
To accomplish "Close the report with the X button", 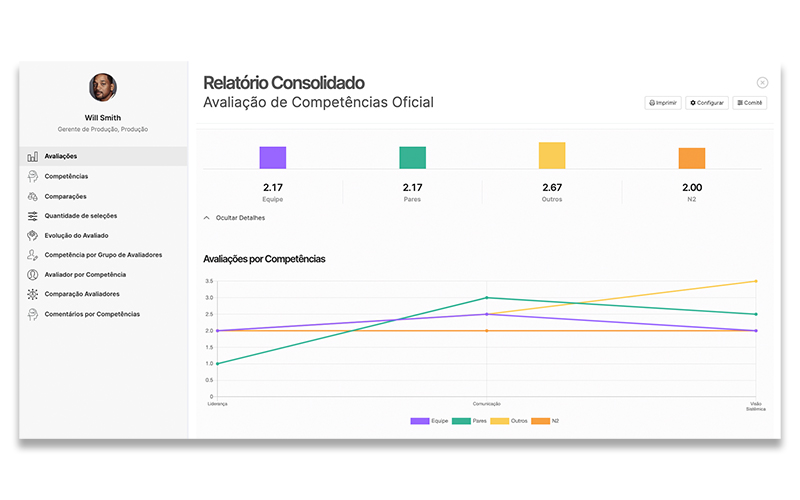I will point(762,83).
